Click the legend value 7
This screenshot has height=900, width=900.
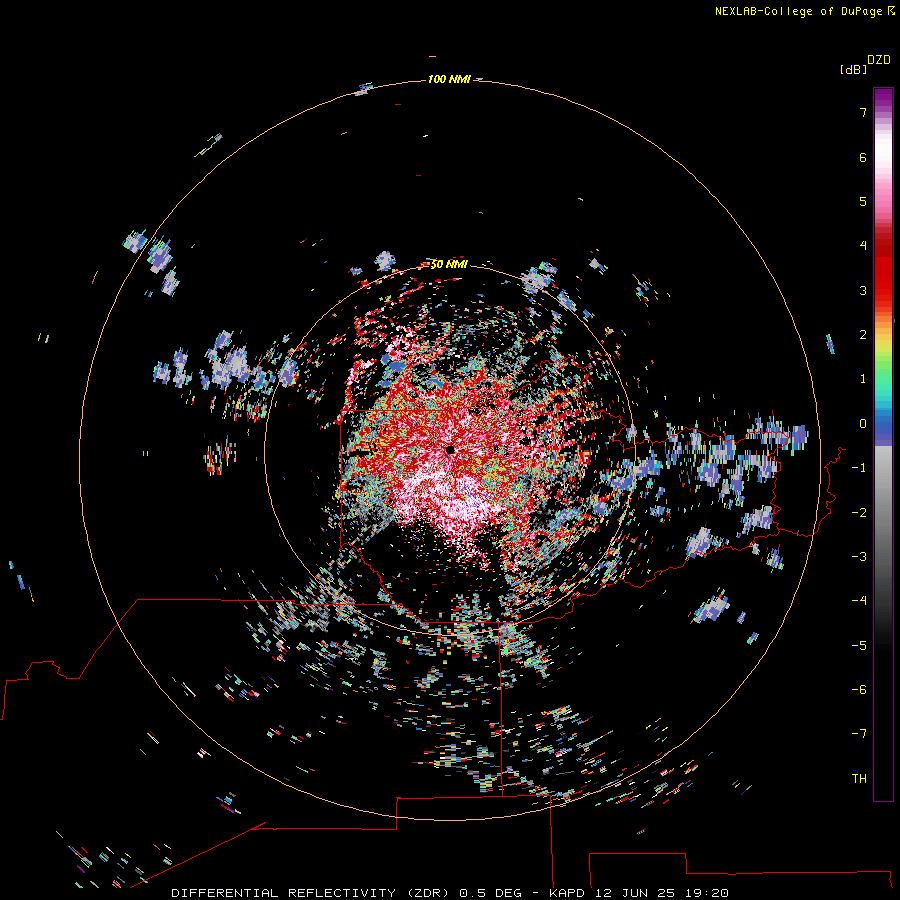[x=863, y=112]
